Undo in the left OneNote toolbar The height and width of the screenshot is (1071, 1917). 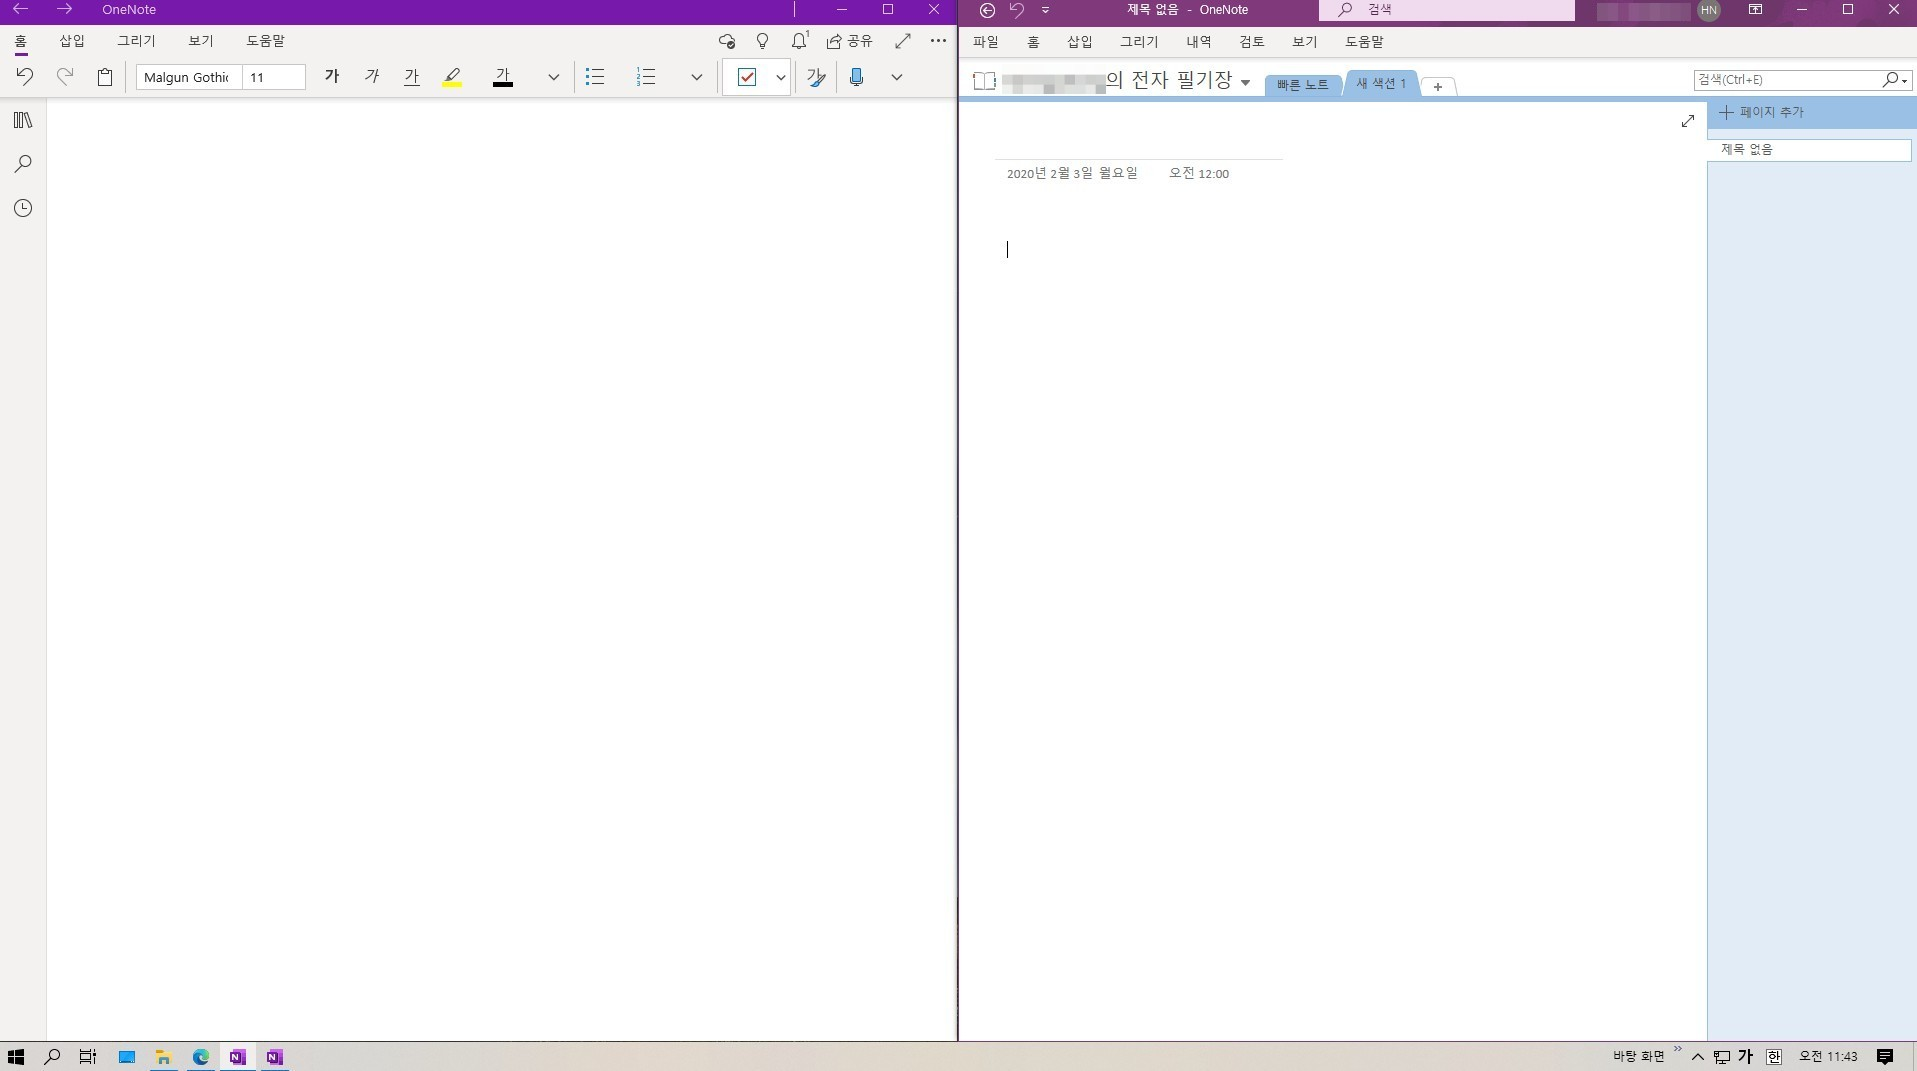pos(25,77)
